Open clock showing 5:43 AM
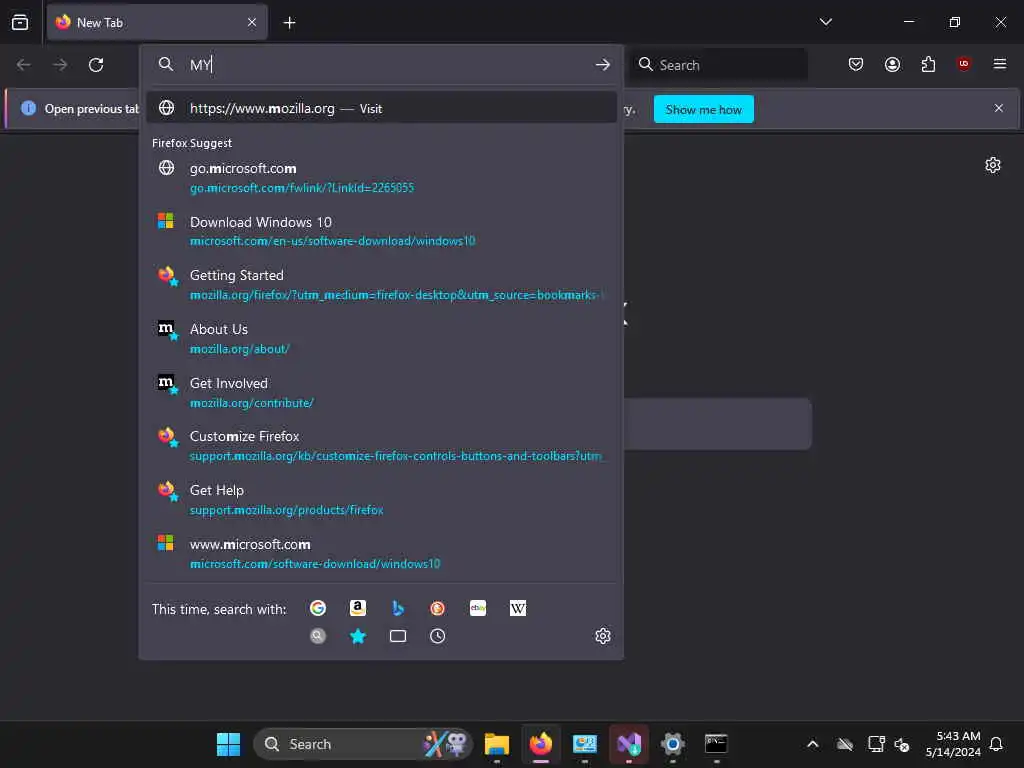The width and height of the screenshot is (1024, 768). pos(953,744)
